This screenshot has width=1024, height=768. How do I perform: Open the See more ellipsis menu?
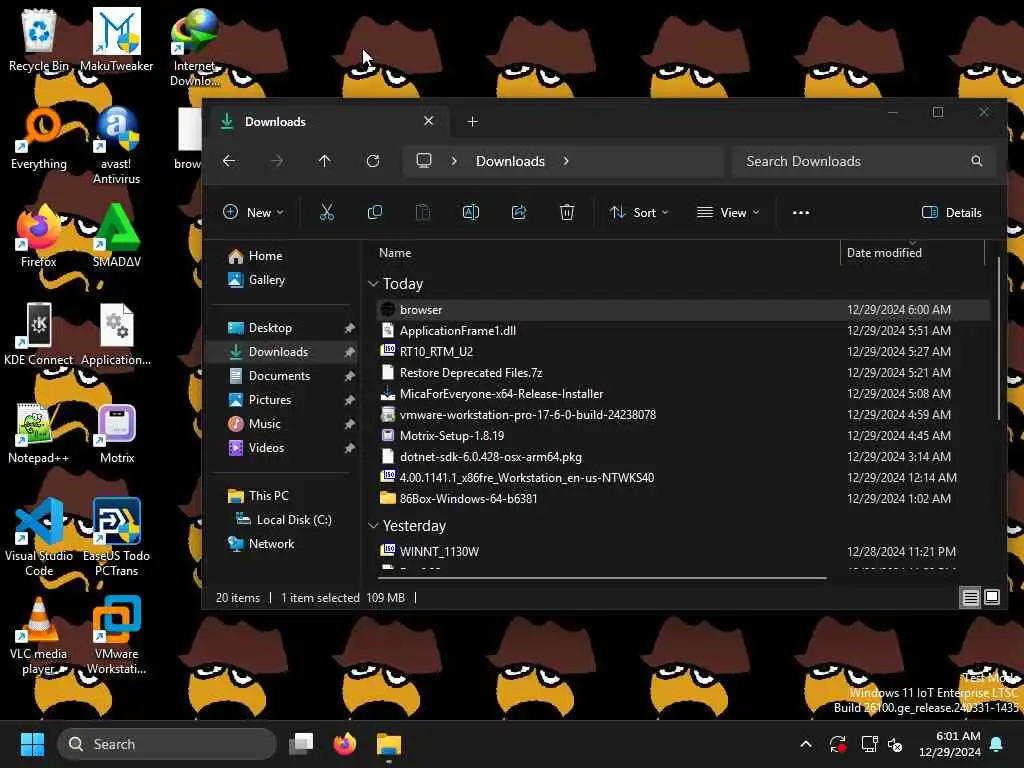pyautogui.click(x=801, y=212)
